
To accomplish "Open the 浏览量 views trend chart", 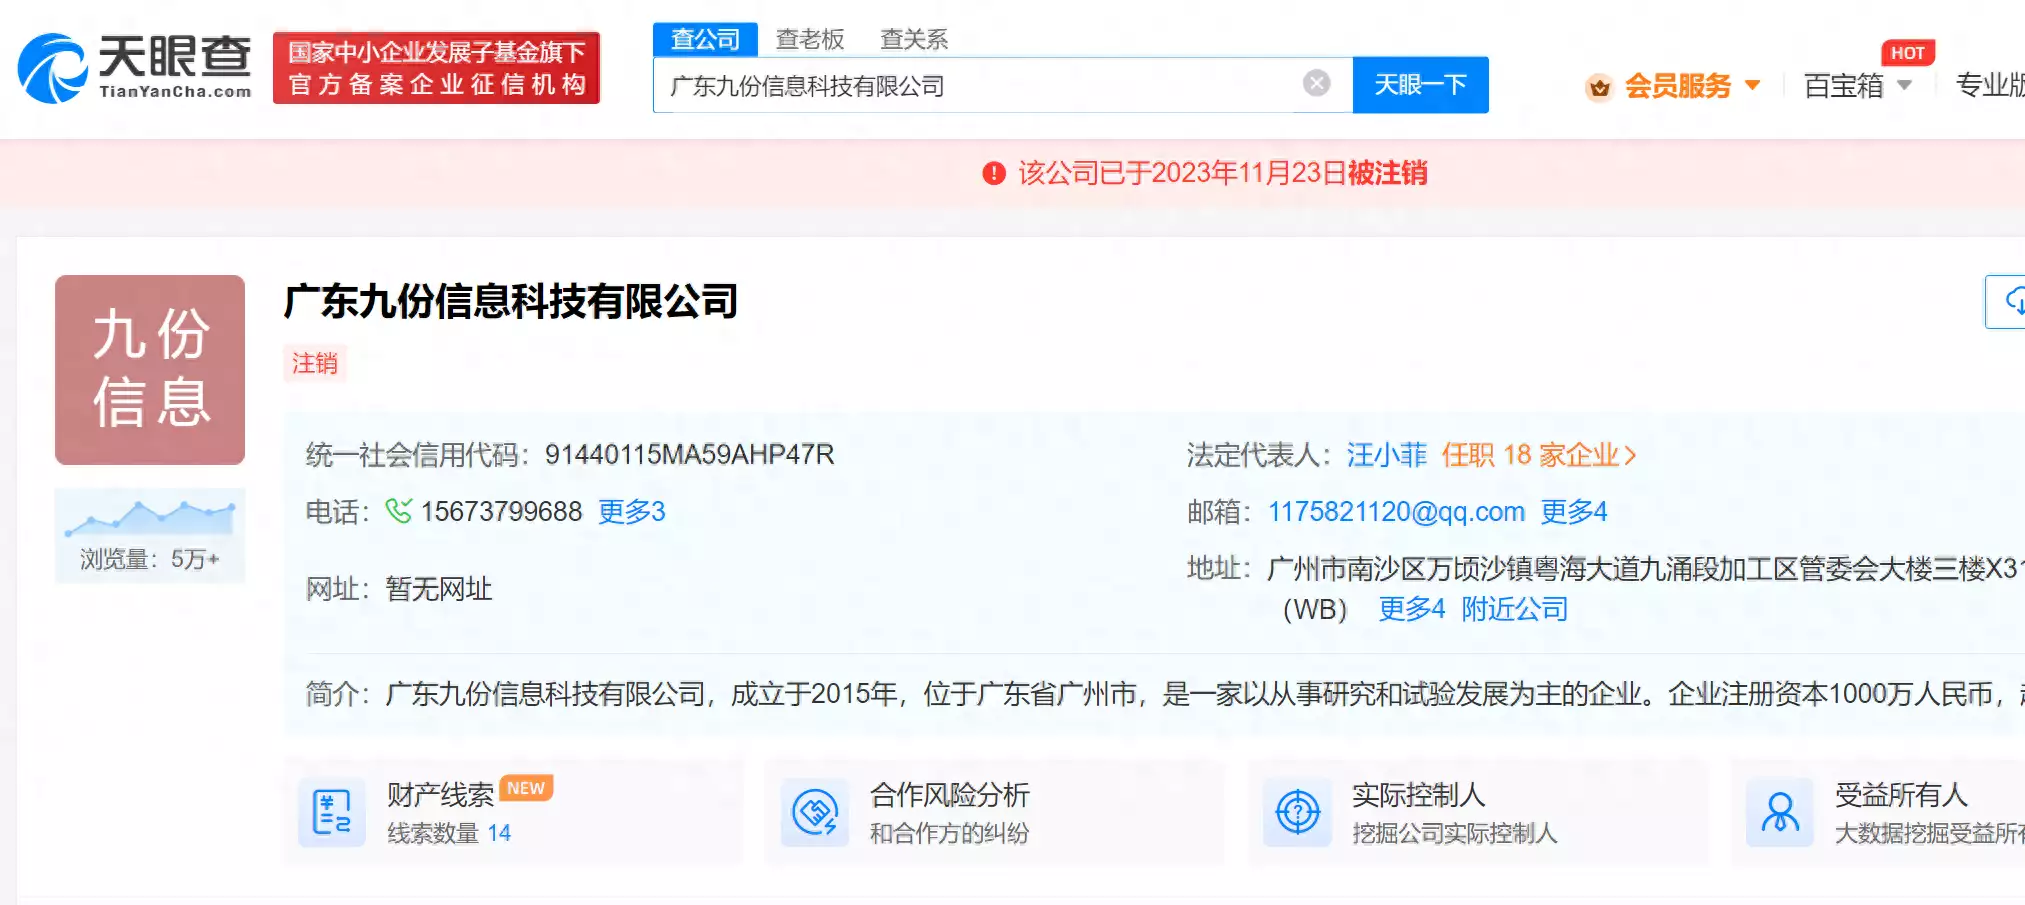I will coord(150,535).
